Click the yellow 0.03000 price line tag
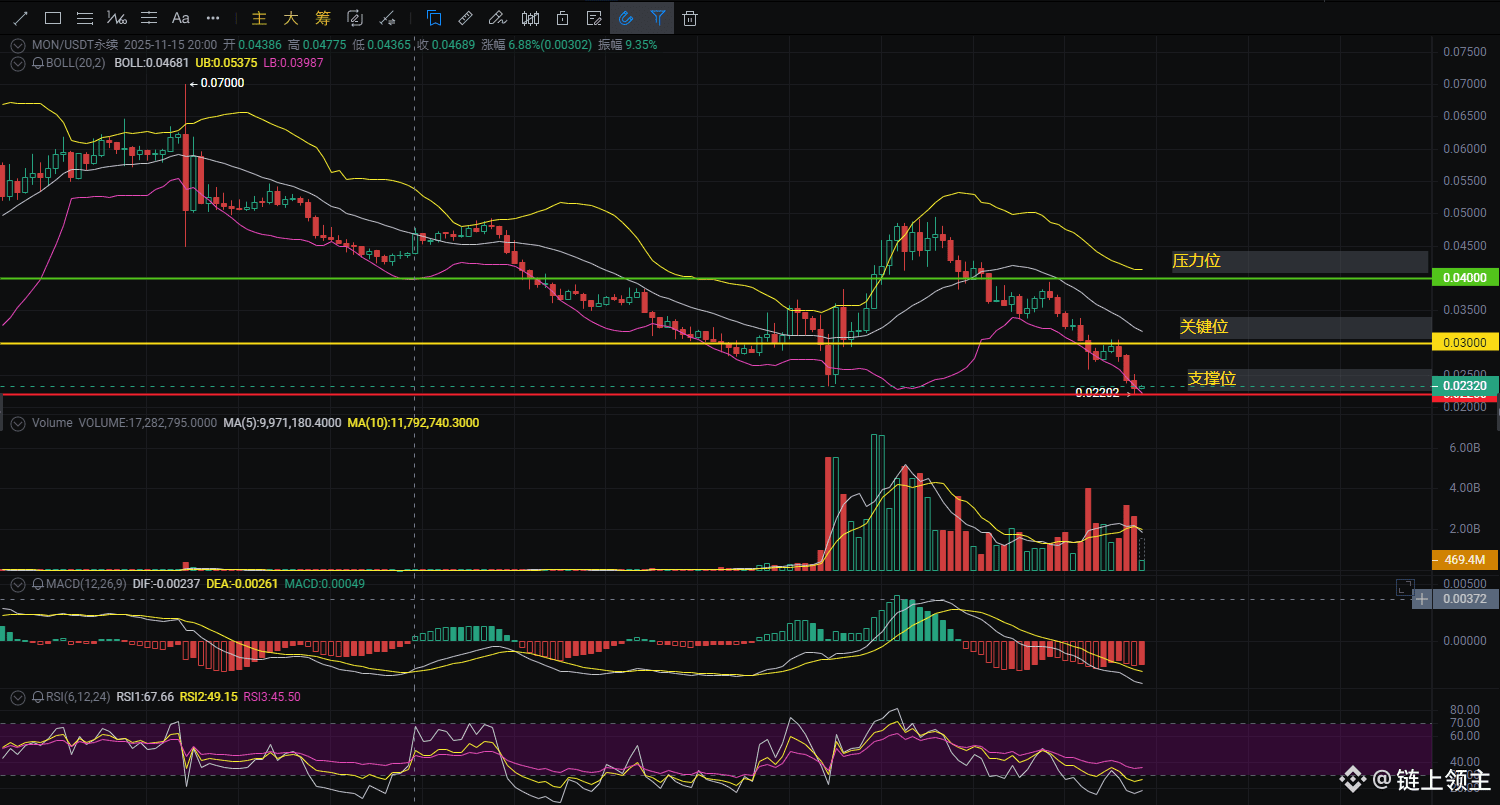Screen dimensions: 1500x805 [x=1464, y=342]
